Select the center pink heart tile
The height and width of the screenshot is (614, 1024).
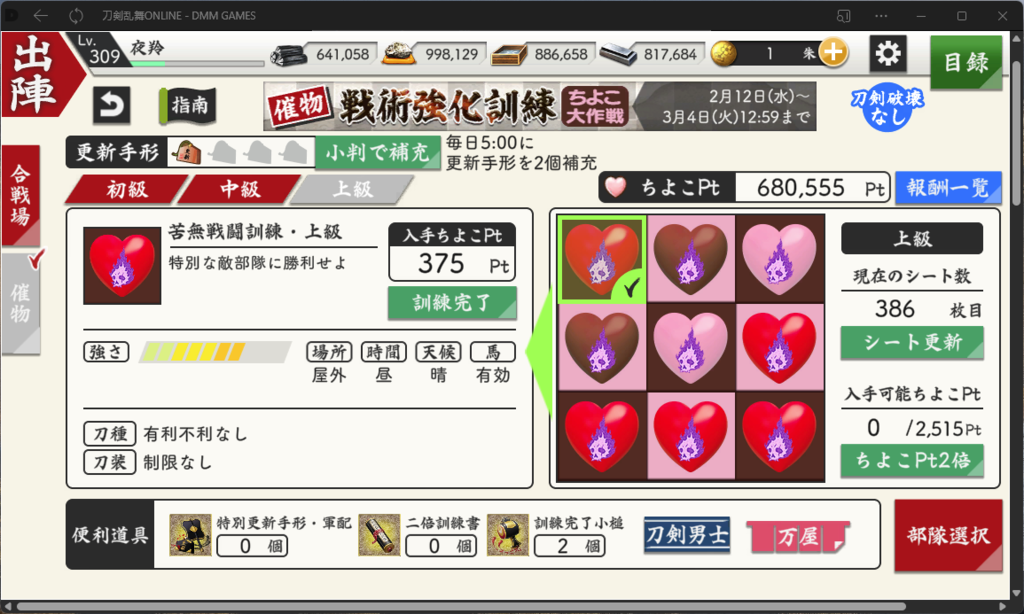pyautogui.click(x=690, y=347)
